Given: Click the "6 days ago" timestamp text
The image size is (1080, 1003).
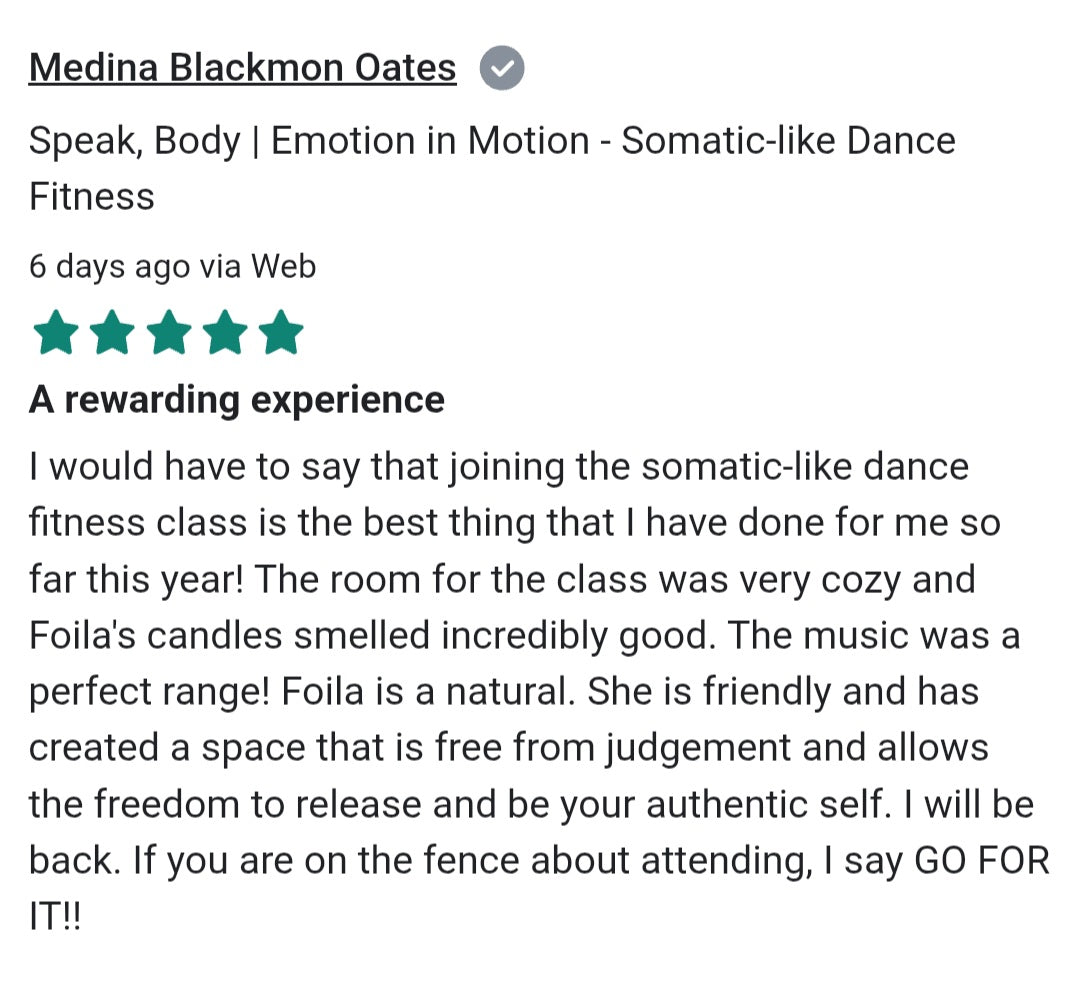Looking at the screenshot, I should click(109, 267).
